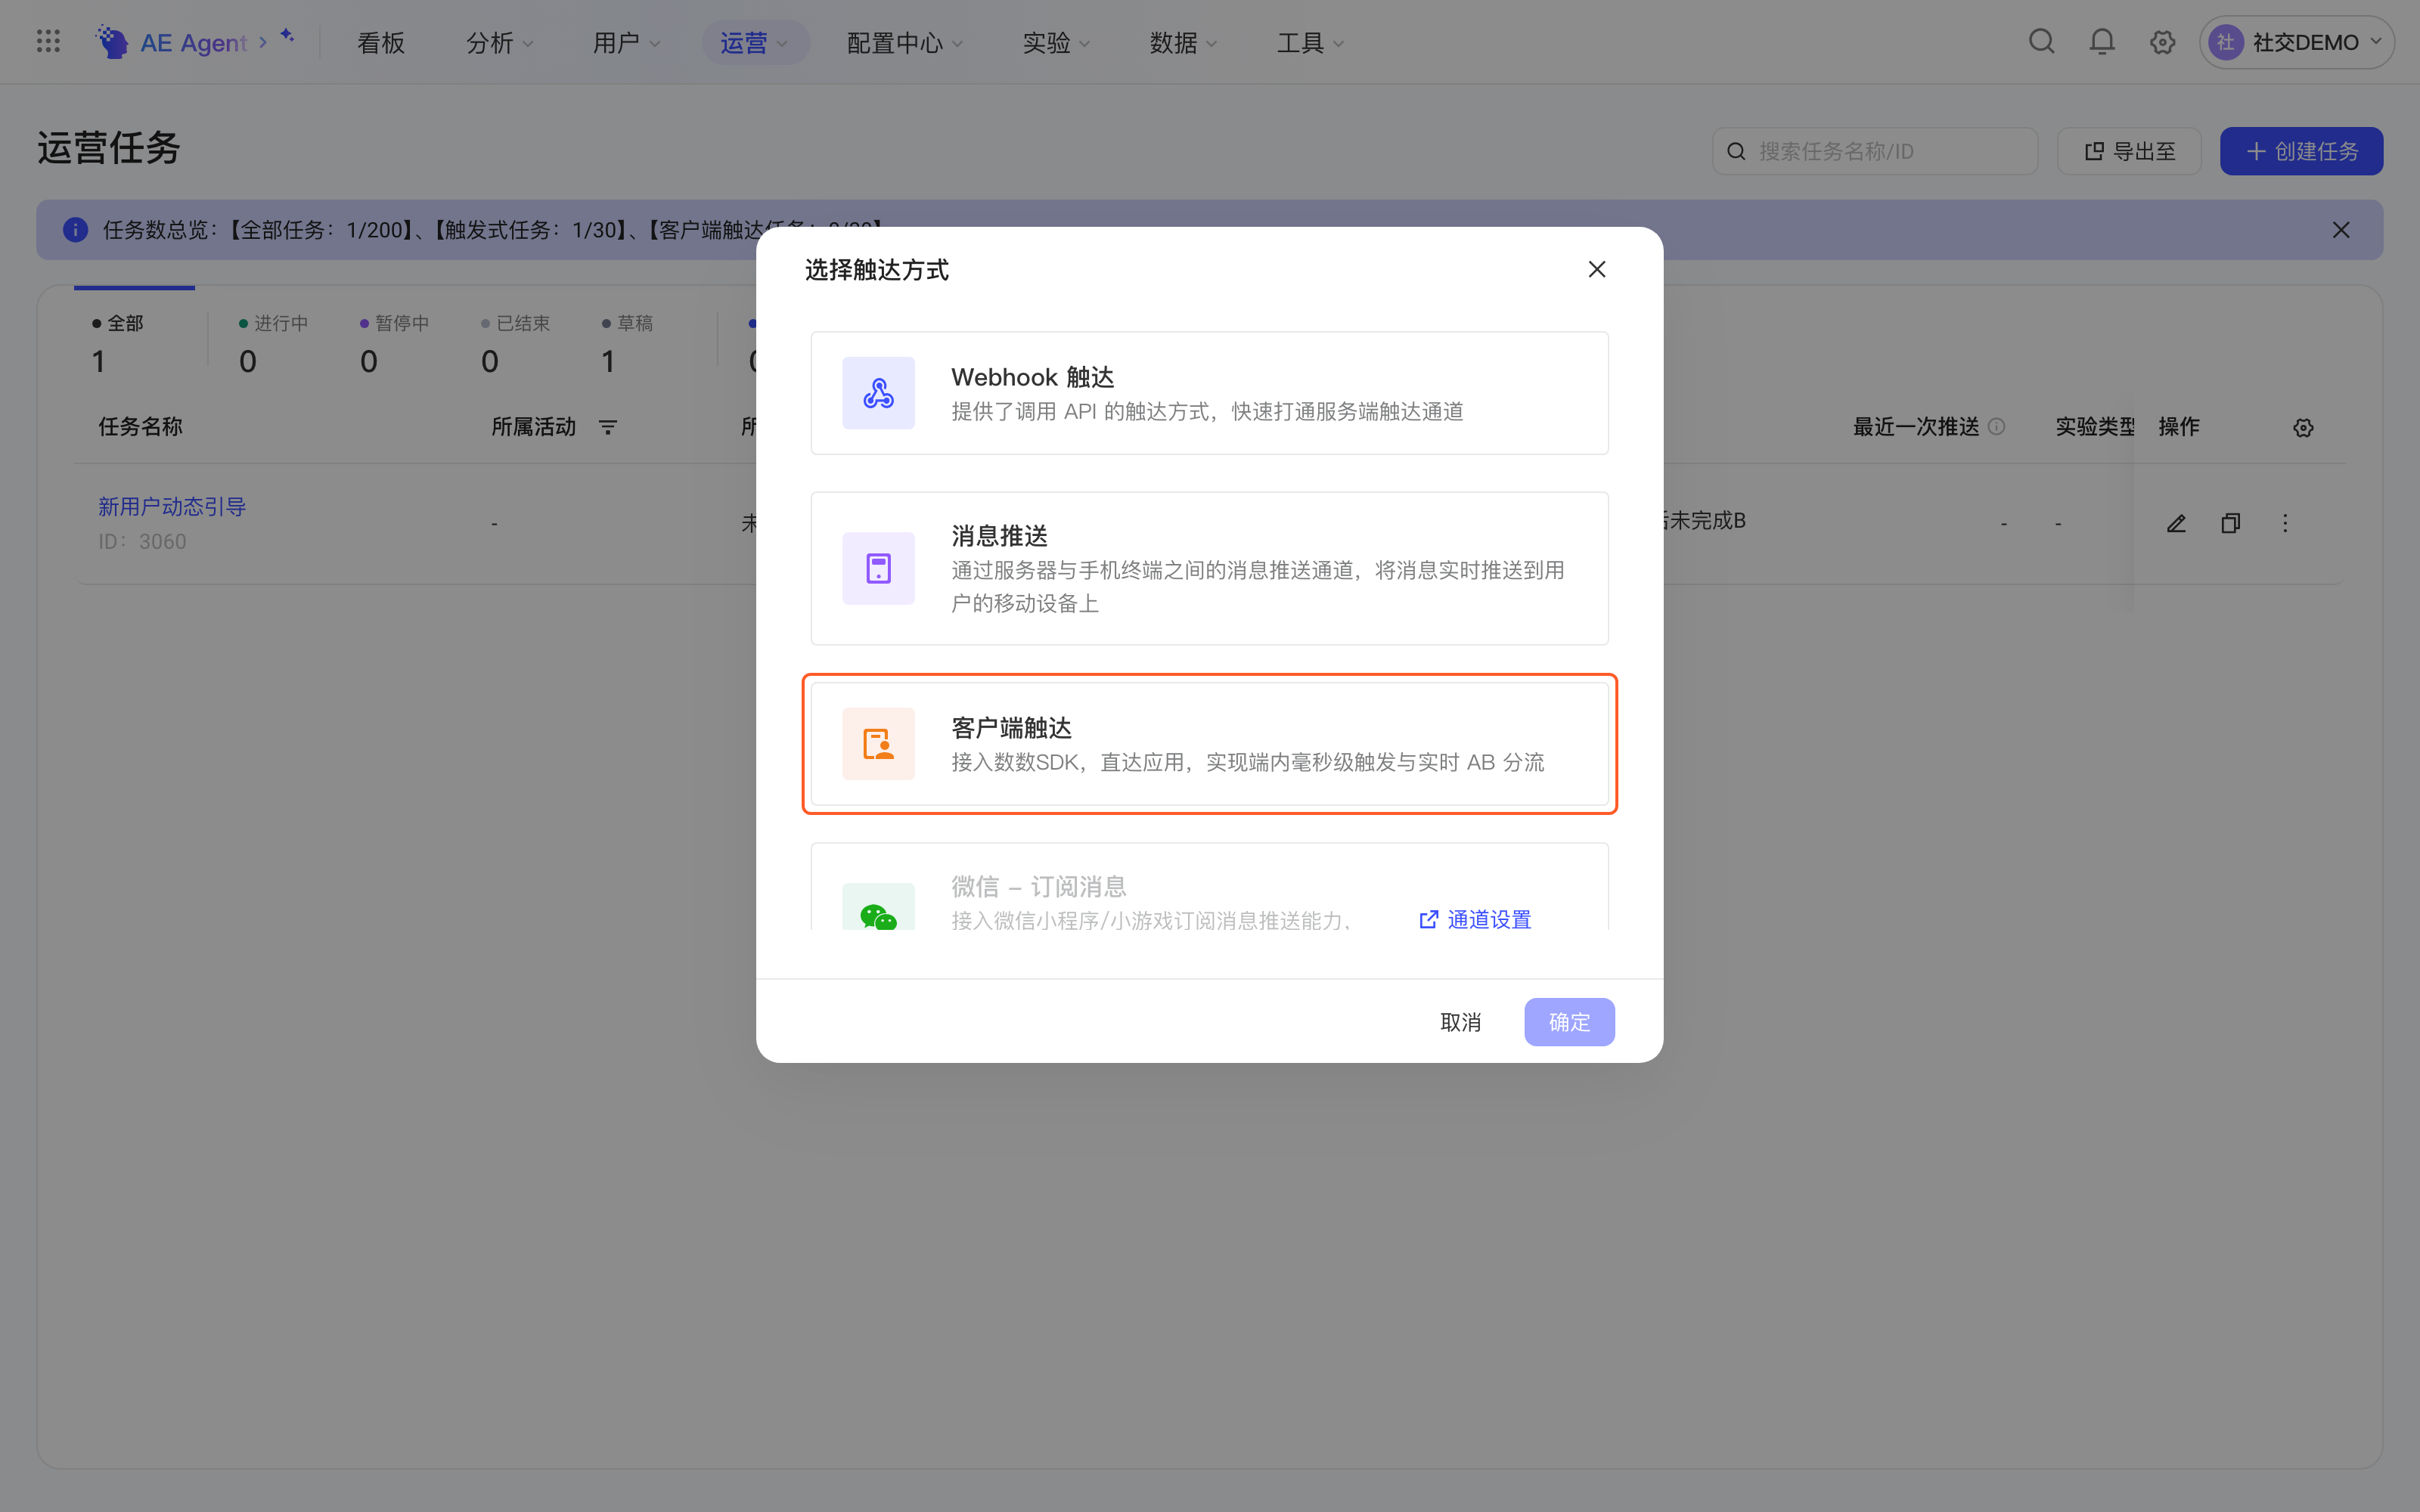The image size is (2420, 1512).
Task: Copy the 新用户动态引导 task
Action: tap(2230, 523)
